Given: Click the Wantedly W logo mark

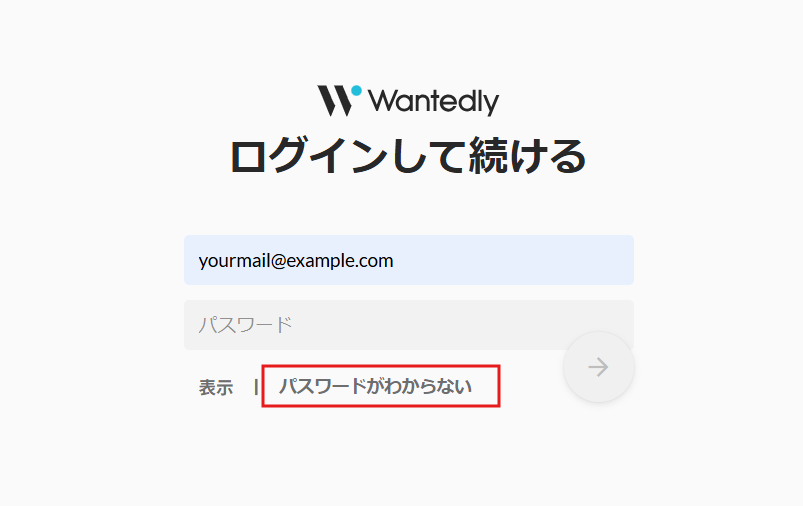Looking at the screenshot, I should point(335,100).
